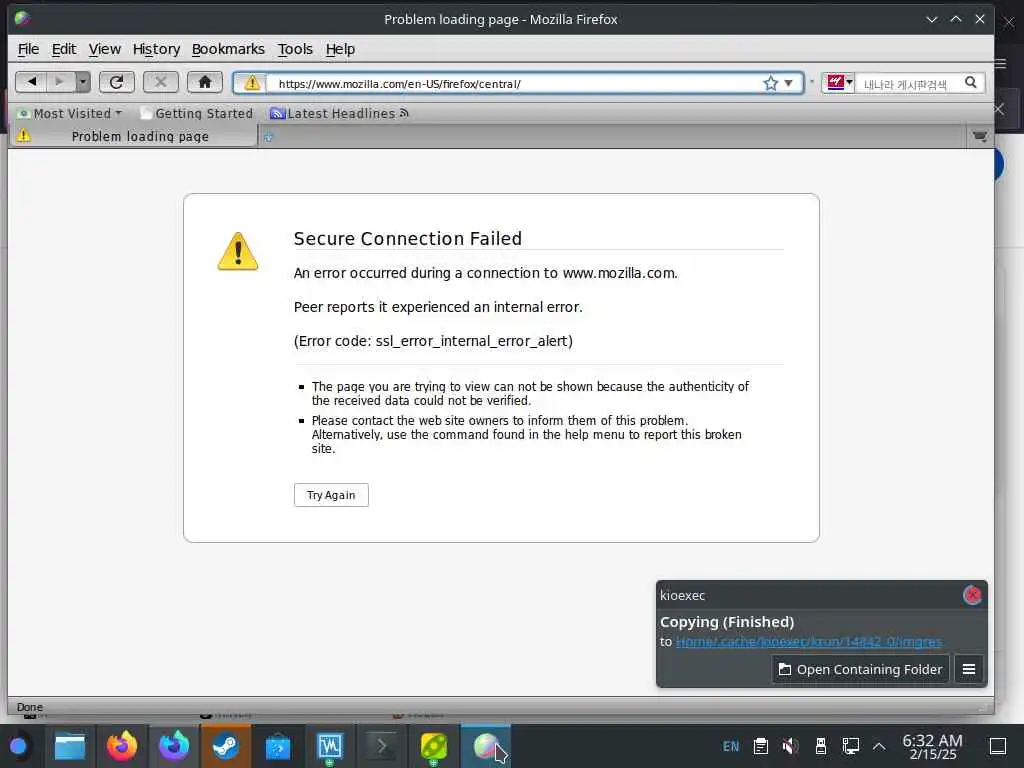The image size is (1024, 768).
Task: Open the File menu
Action: (28, 49)
